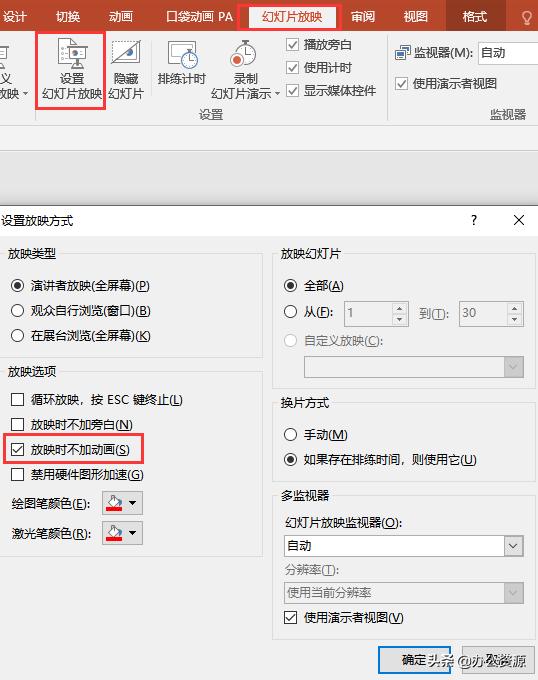538x680 pixels.
Task: Toggle dialog 使用演示者视图(V) checkbox
Action: point(290,617)
